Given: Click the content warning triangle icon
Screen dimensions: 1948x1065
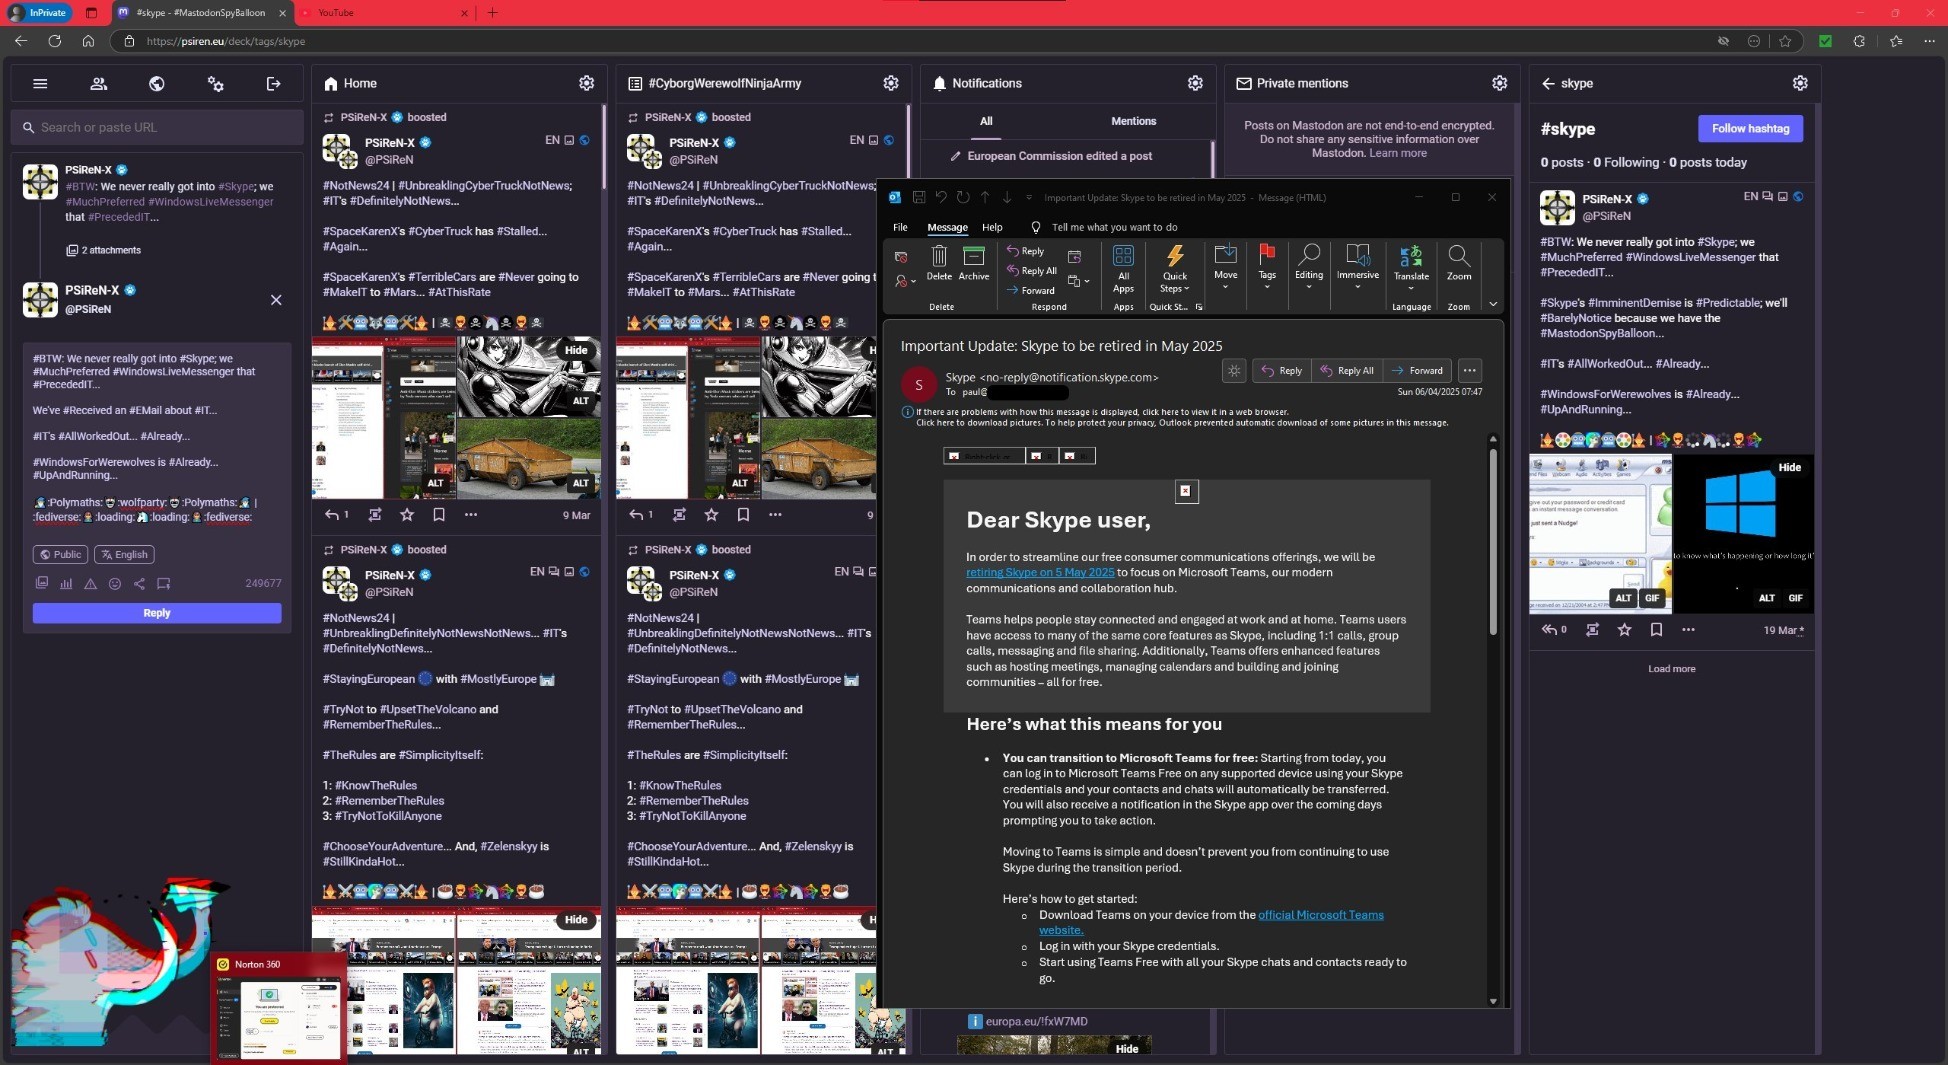Looking at the screenshot, I should point(90,584).
